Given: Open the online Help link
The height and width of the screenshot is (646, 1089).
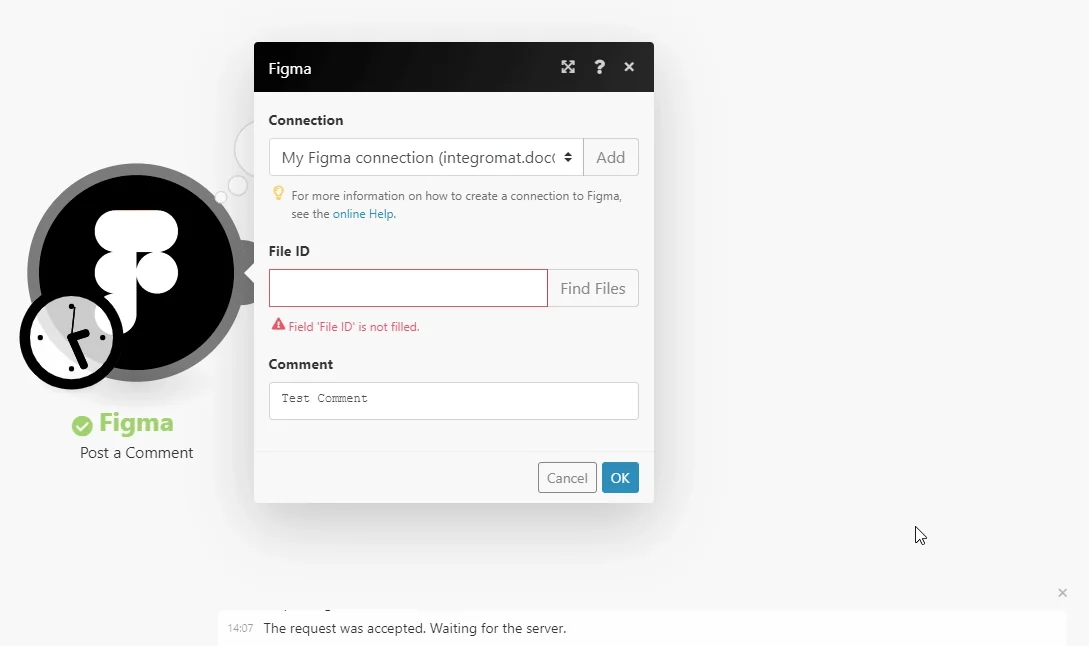Looking at the screenshot, I should tap(363, 214).
